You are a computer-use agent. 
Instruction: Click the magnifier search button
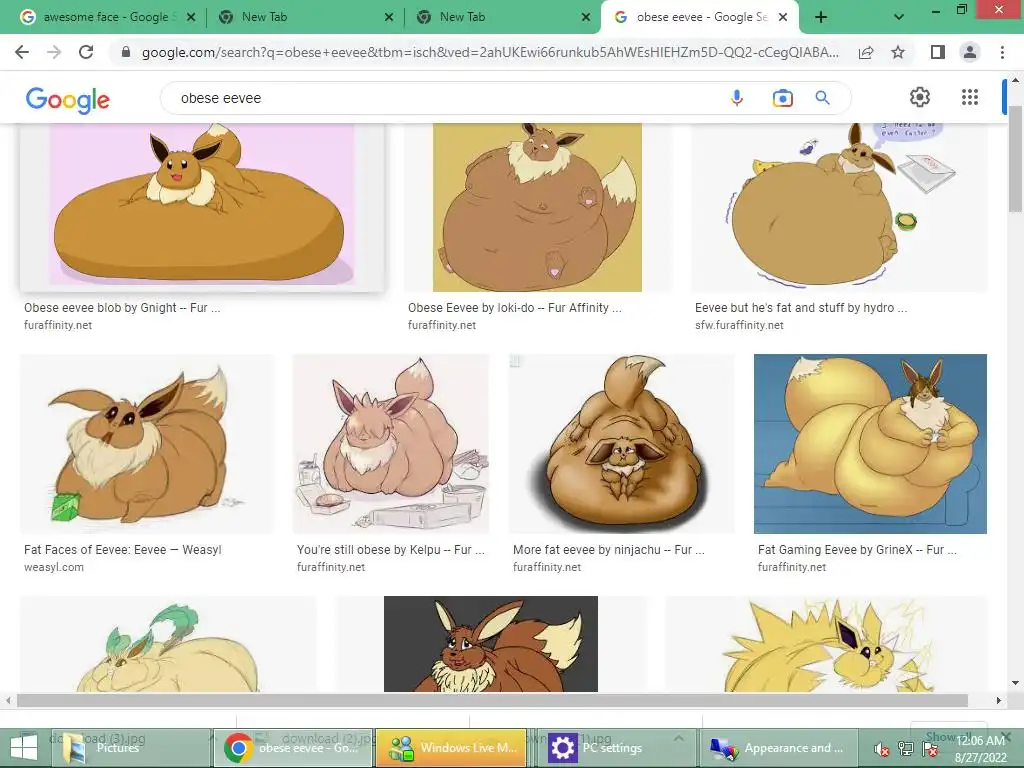pyautogui.click(x=822, y=98)
